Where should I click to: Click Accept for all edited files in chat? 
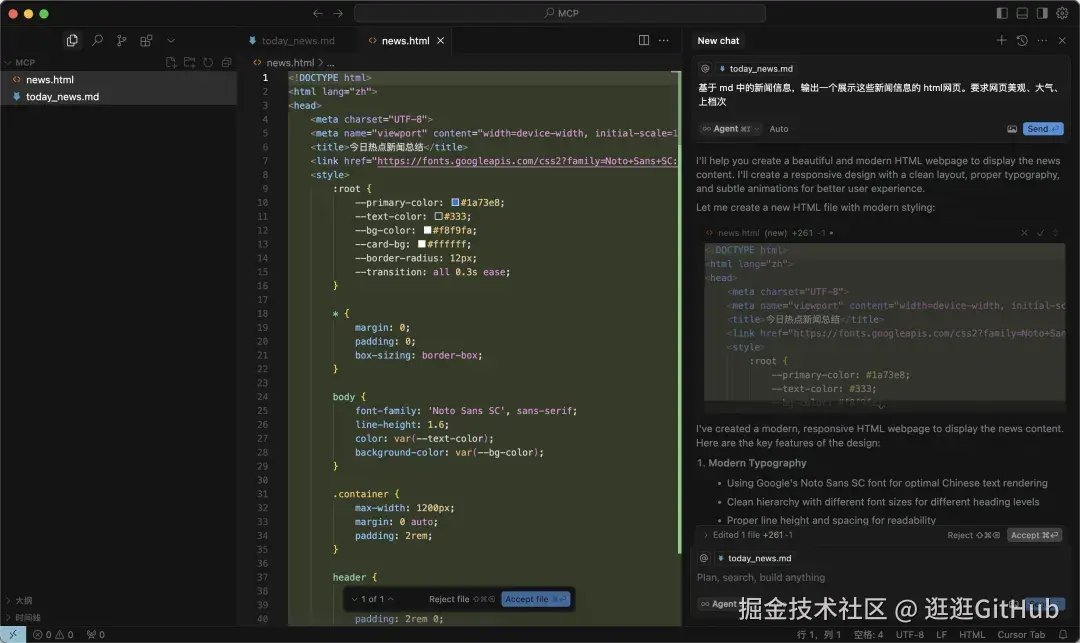(x=1034, y=535)
